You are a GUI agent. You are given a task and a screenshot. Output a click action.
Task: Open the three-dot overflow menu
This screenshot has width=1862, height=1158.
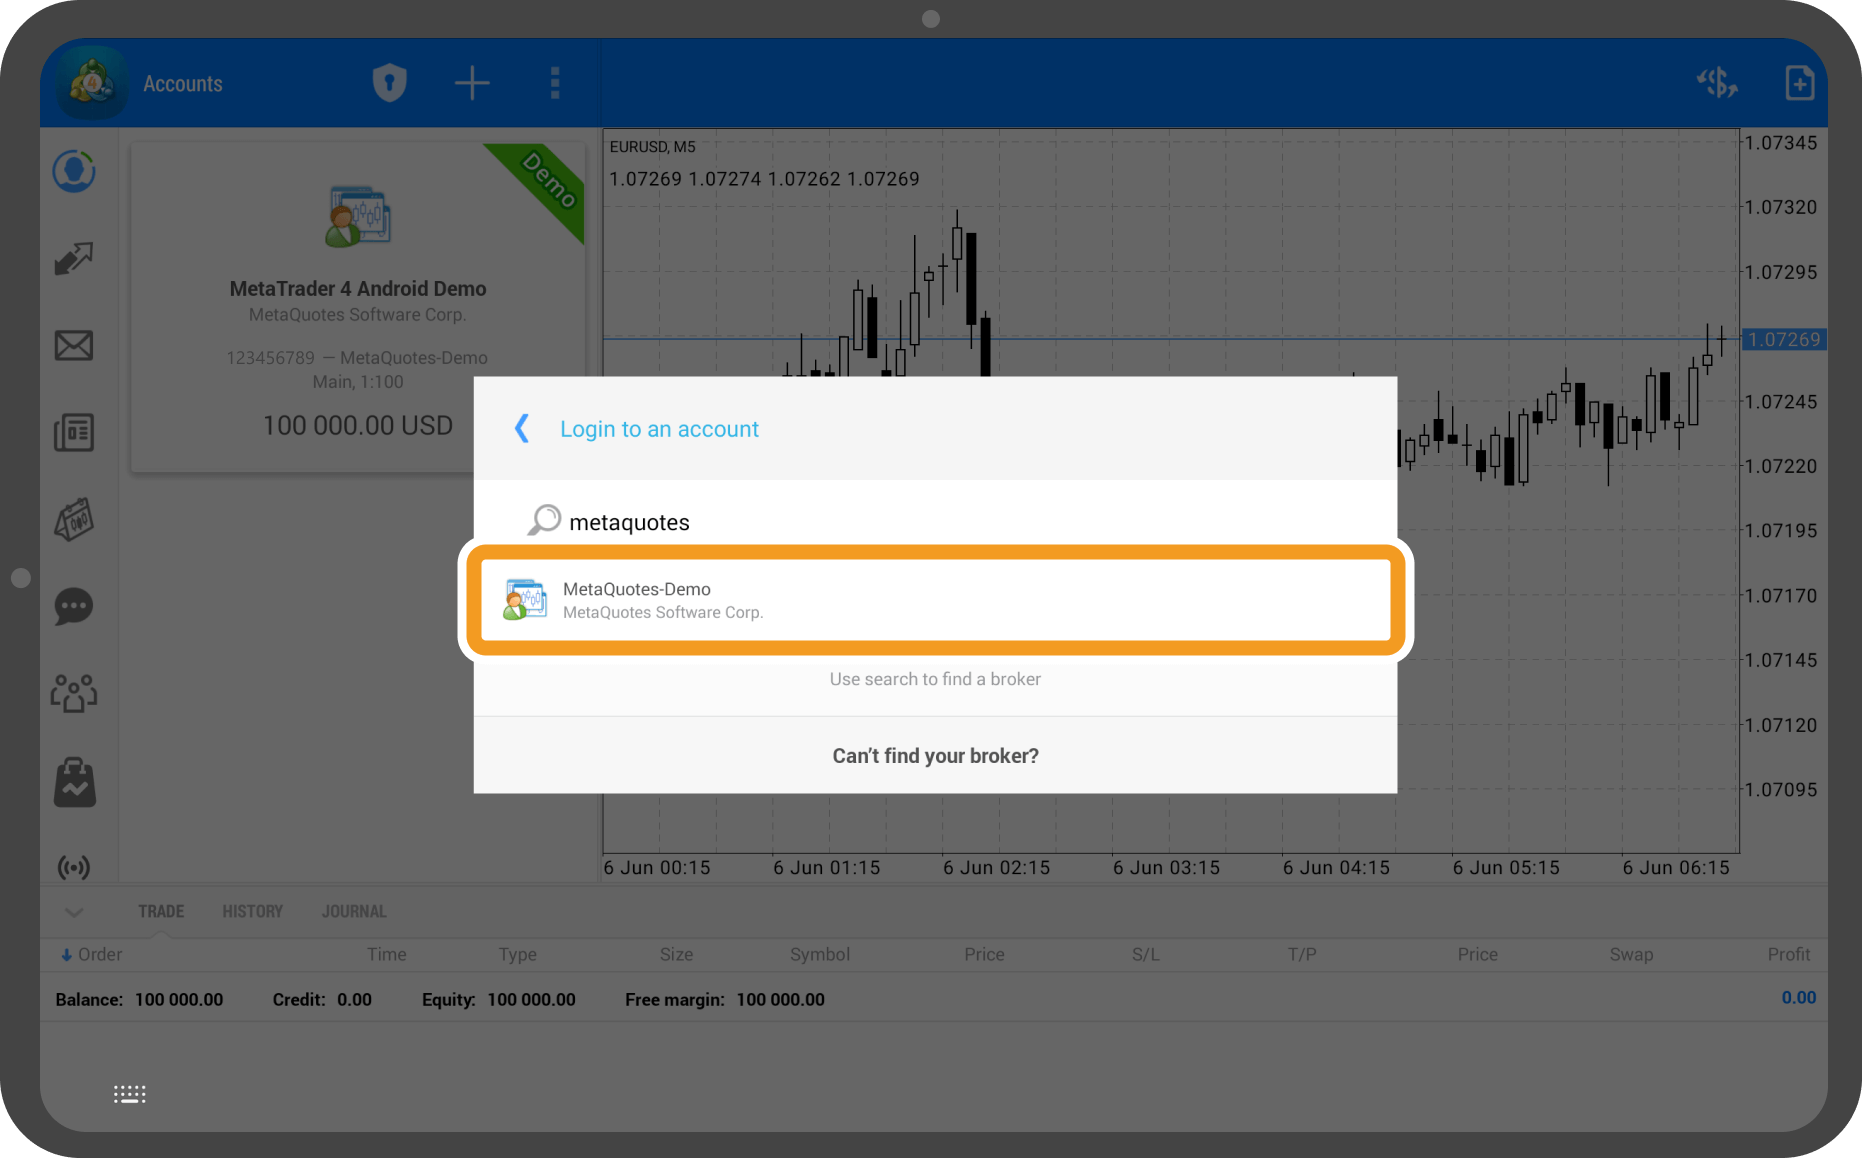[555, 83]
